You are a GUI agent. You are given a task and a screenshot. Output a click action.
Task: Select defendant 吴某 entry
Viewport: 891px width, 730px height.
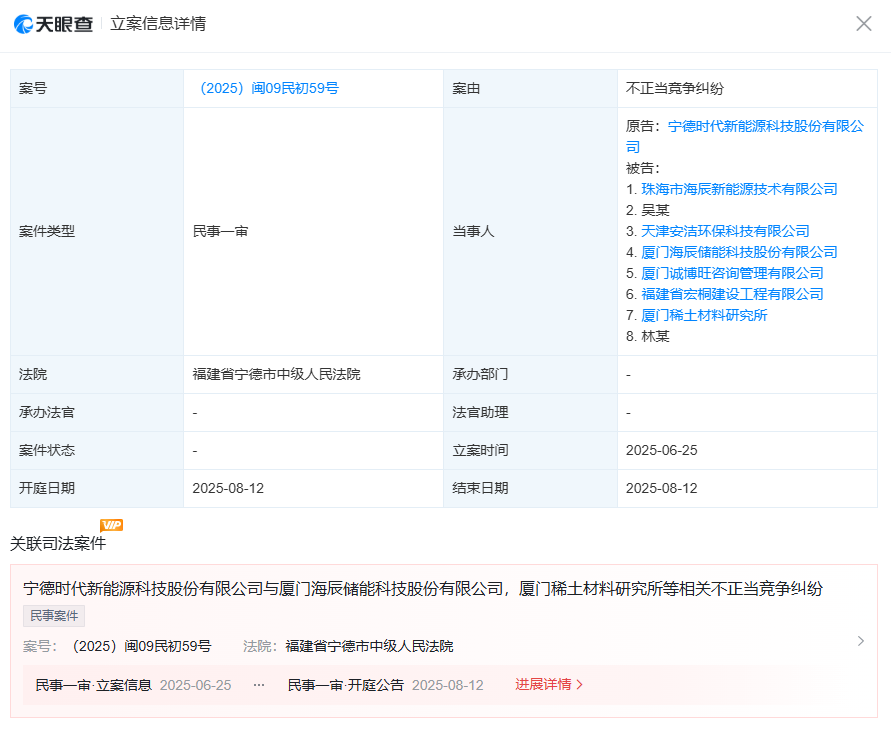tap(648, 210)
